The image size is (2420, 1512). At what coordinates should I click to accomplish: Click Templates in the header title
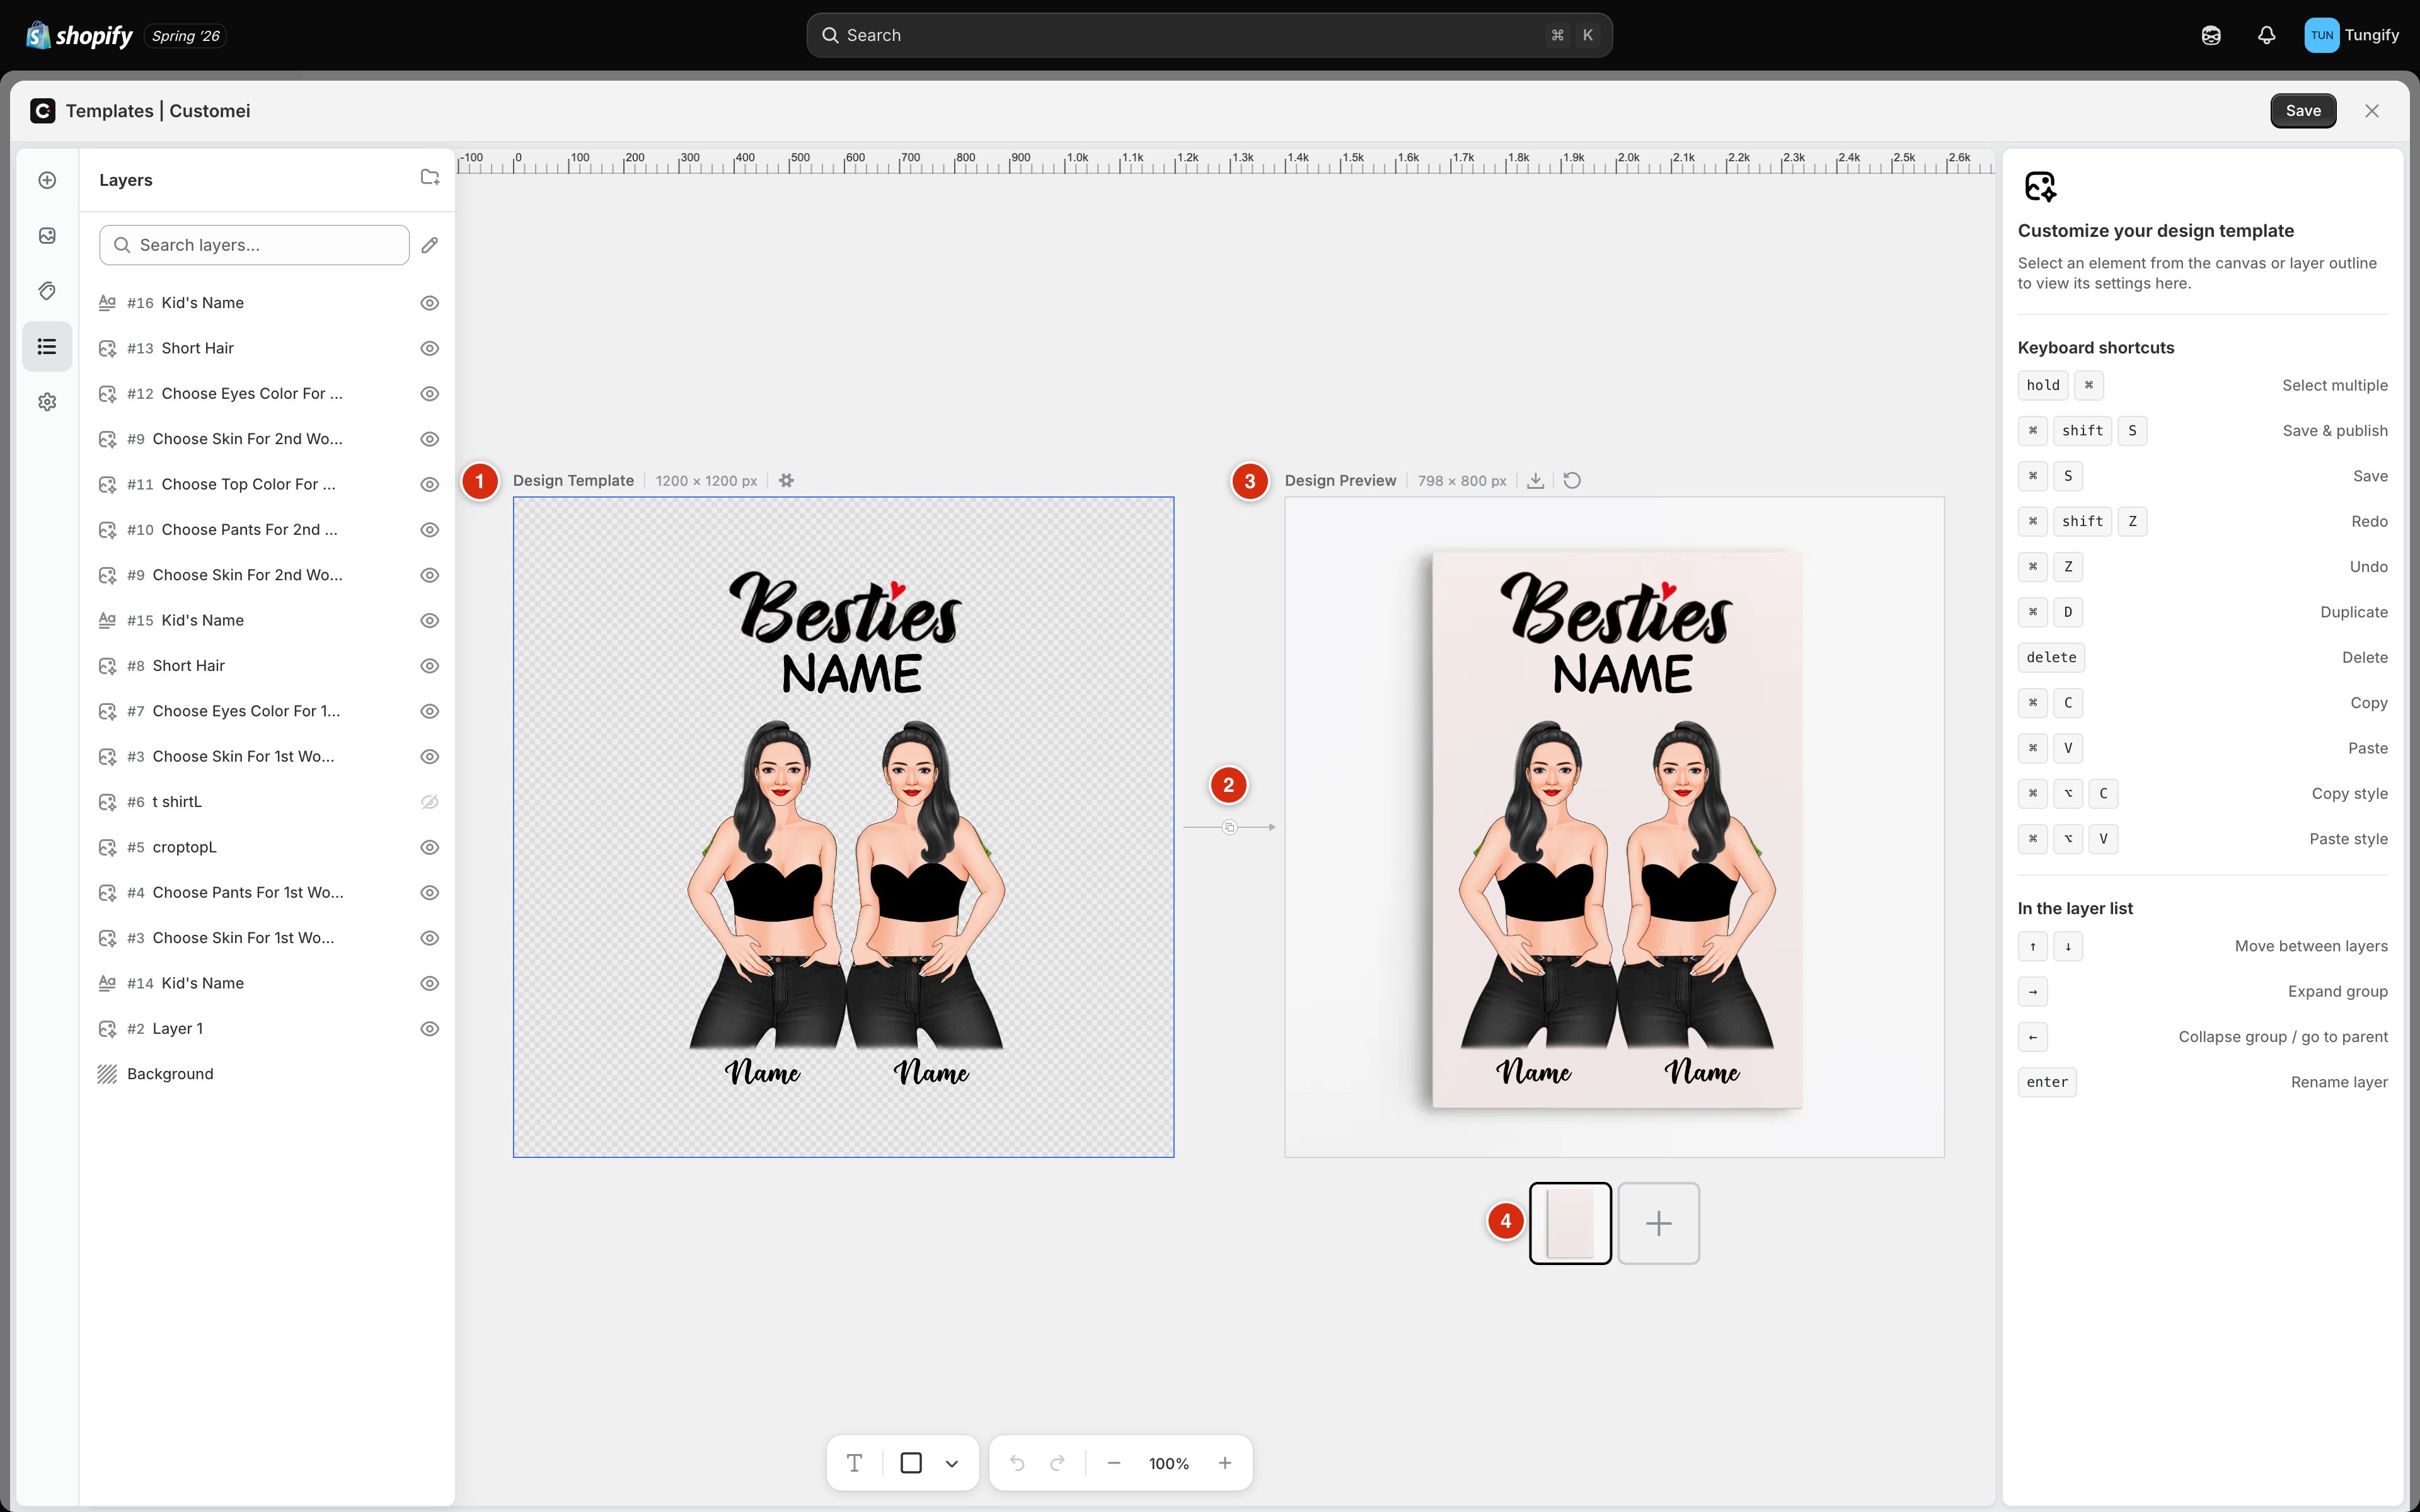(110, 111)
